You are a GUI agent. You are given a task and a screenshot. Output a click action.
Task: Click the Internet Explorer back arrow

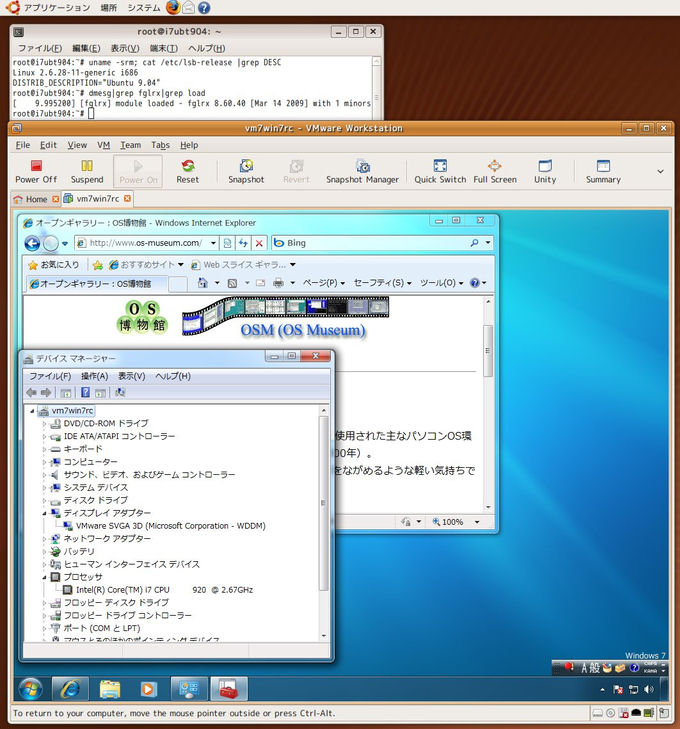click(32, 243)
